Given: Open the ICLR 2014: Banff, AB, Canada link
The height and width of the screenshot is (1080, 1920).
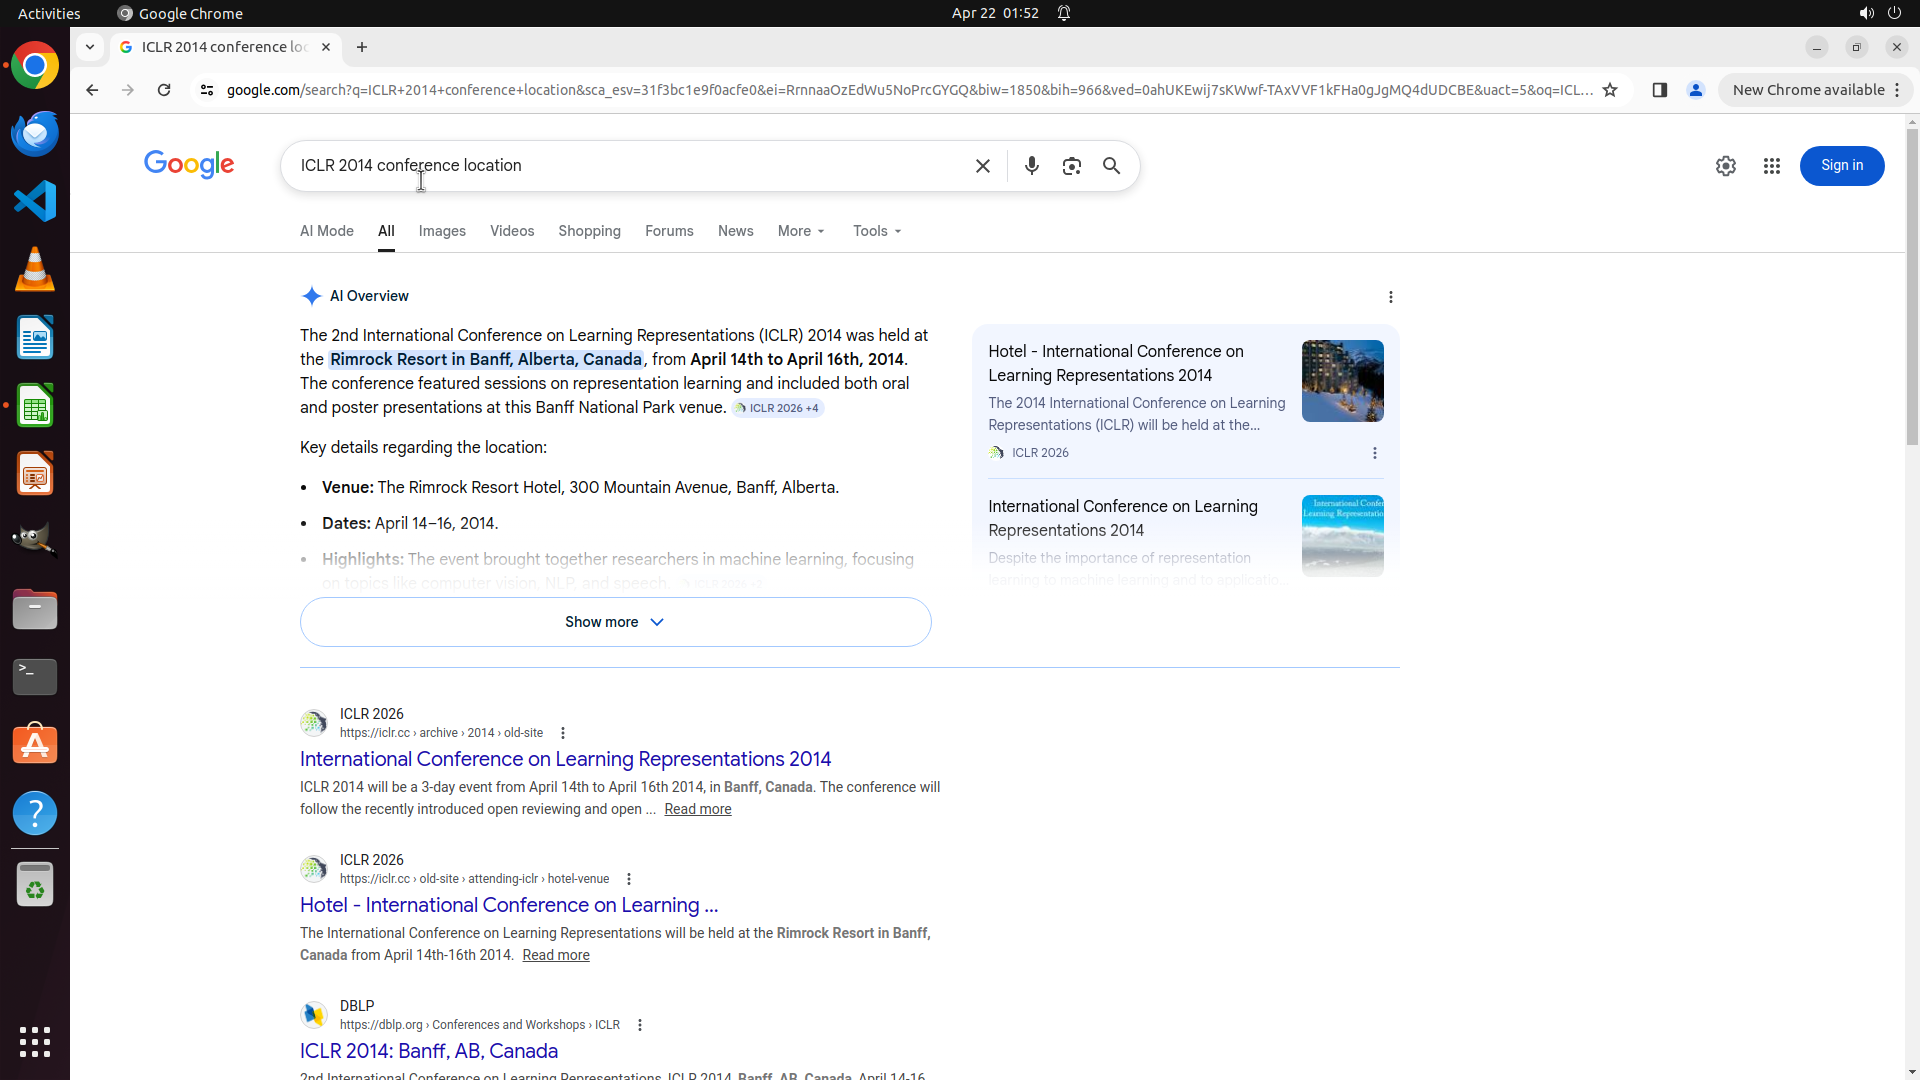Looking at the screenshot, I should pos(429,1051).
